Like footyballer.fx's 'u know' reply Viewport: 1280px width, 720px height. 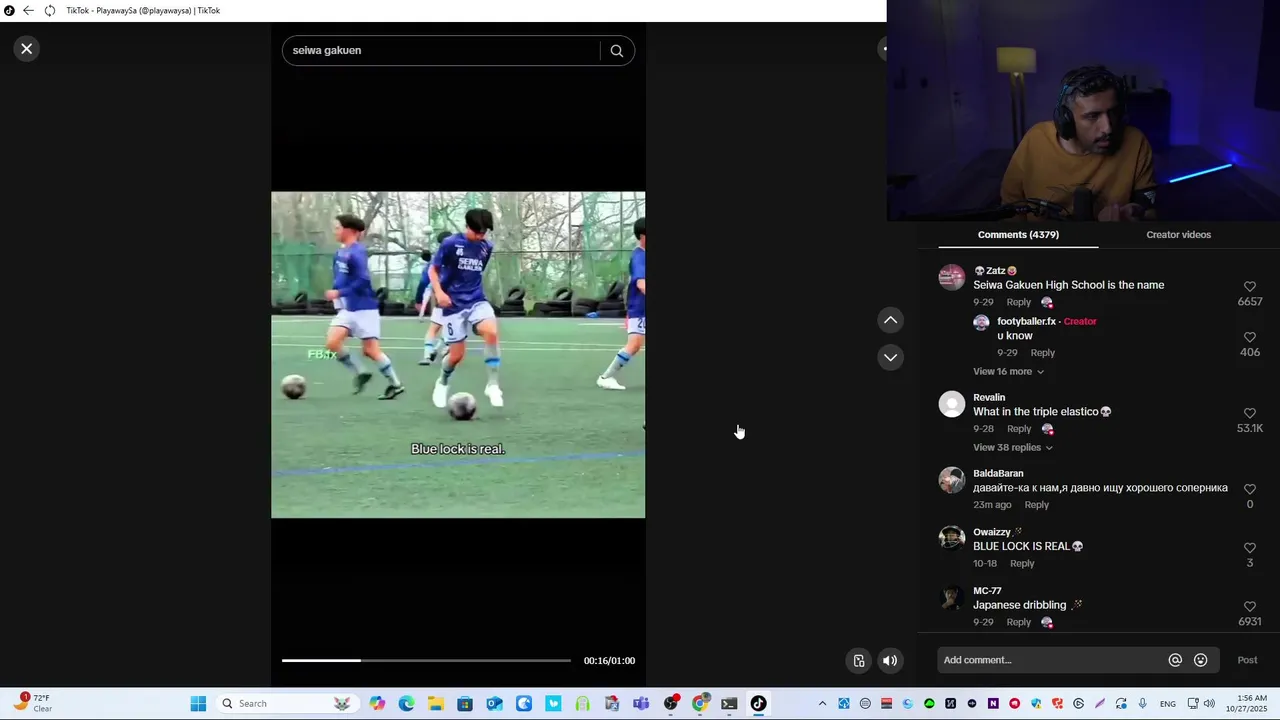pyautogui.click(x=1249, y=338)
